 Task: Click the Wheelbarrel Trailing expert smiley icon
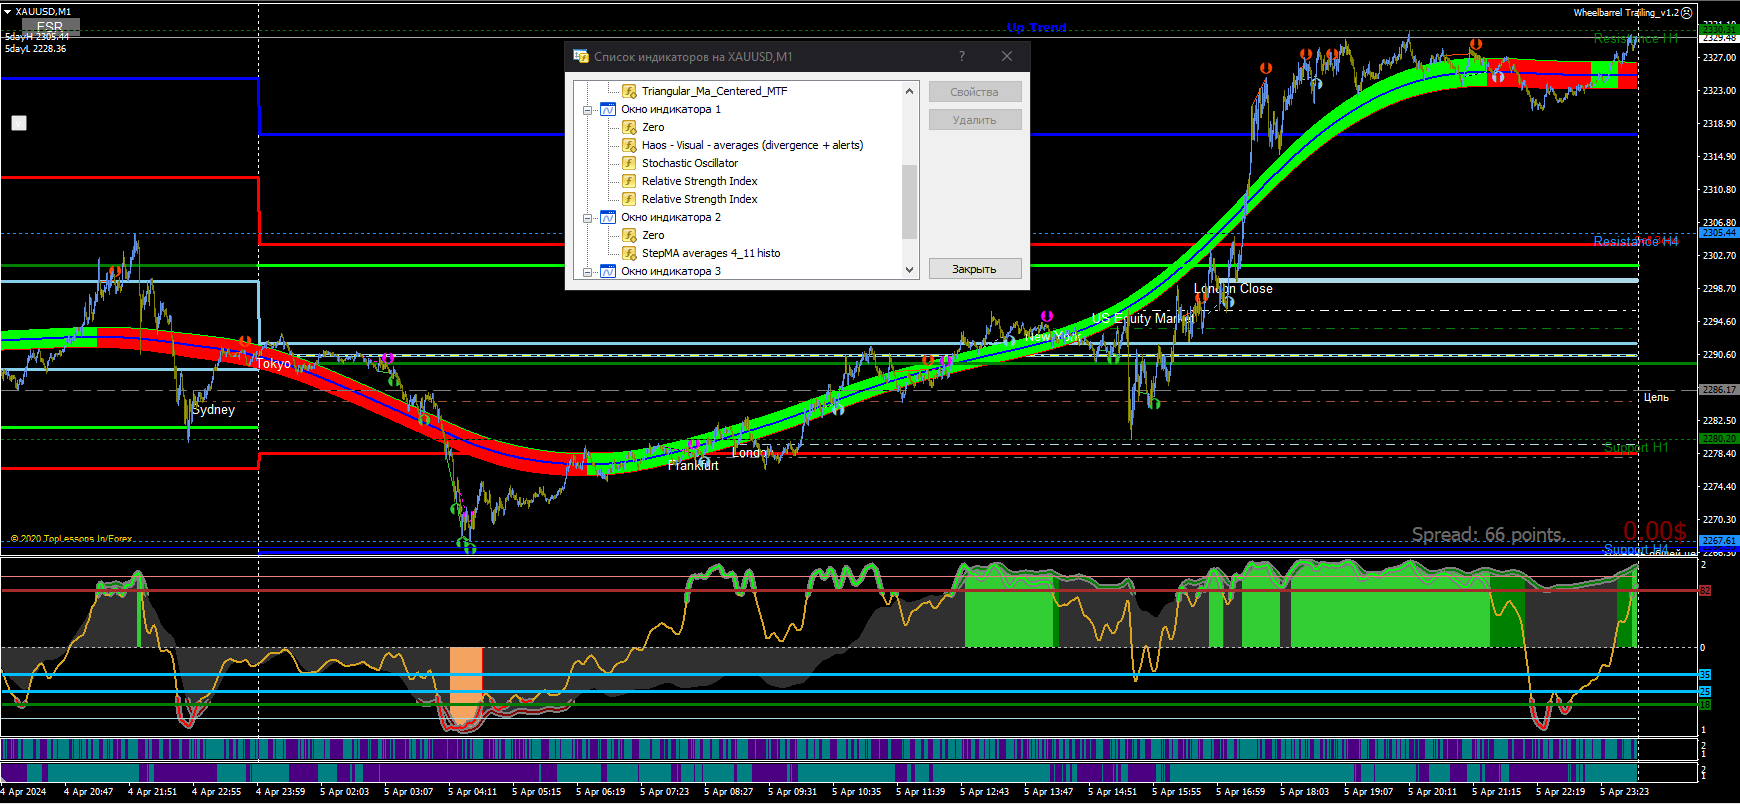[1687, 13]
